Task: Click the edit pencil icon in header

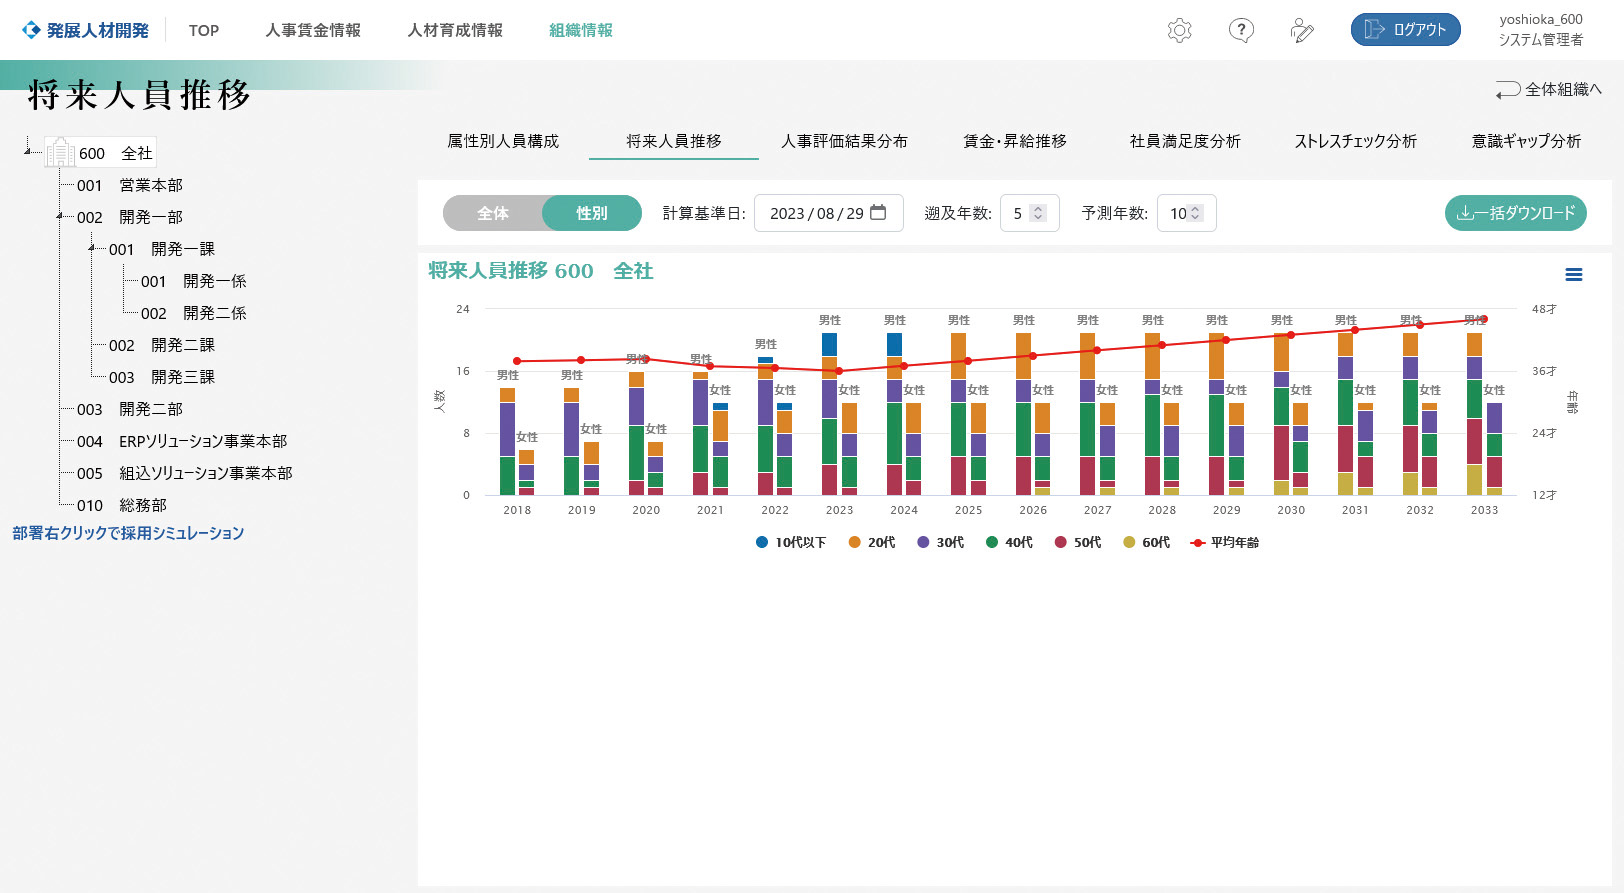Action: tap(1302, 31)
